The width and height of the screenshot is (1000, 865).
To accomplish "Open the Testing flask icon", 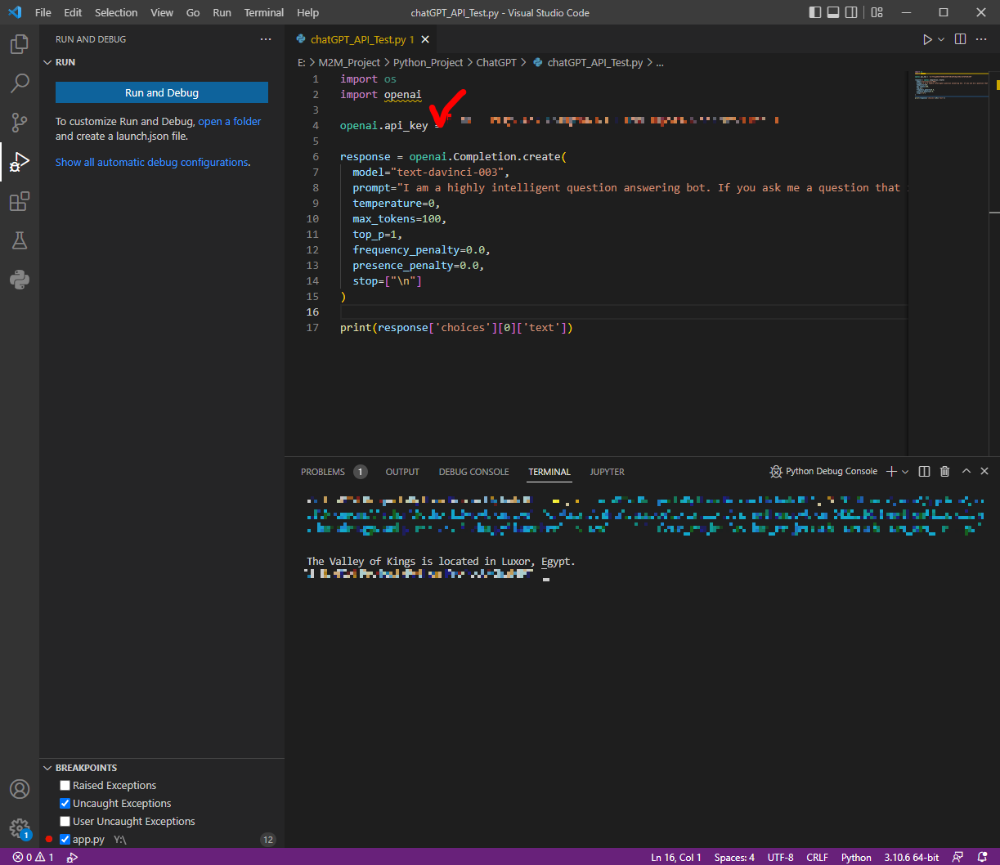I will [x=19, y=240].
